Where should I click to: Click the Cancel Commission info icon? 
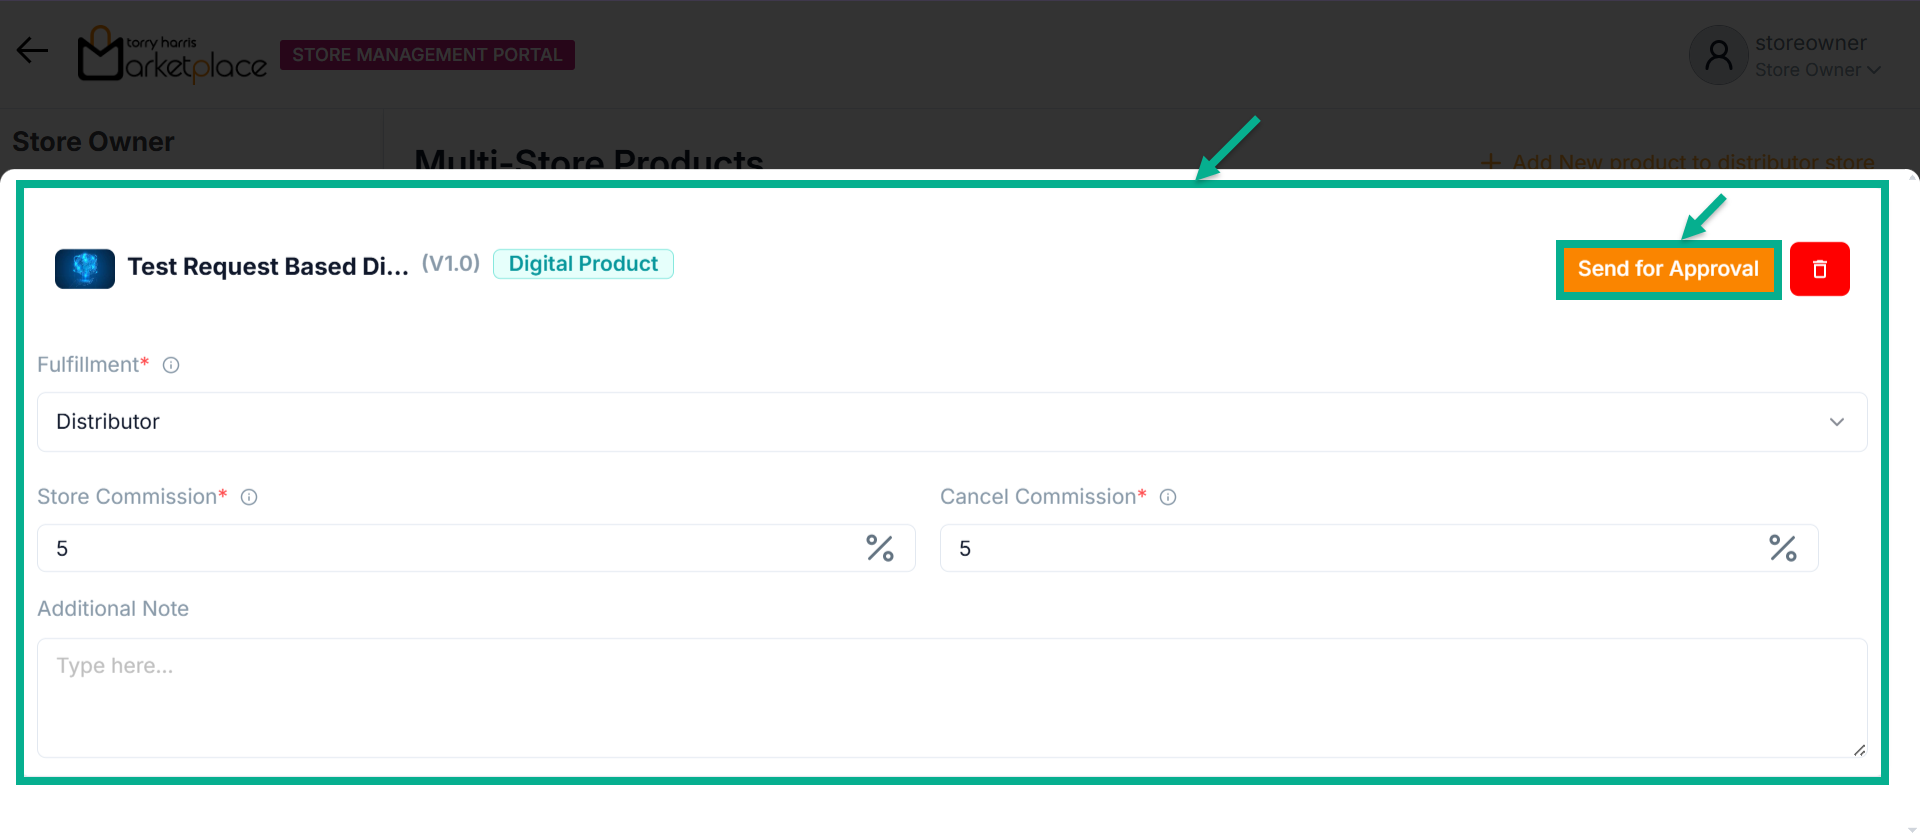pos(1168,497)
